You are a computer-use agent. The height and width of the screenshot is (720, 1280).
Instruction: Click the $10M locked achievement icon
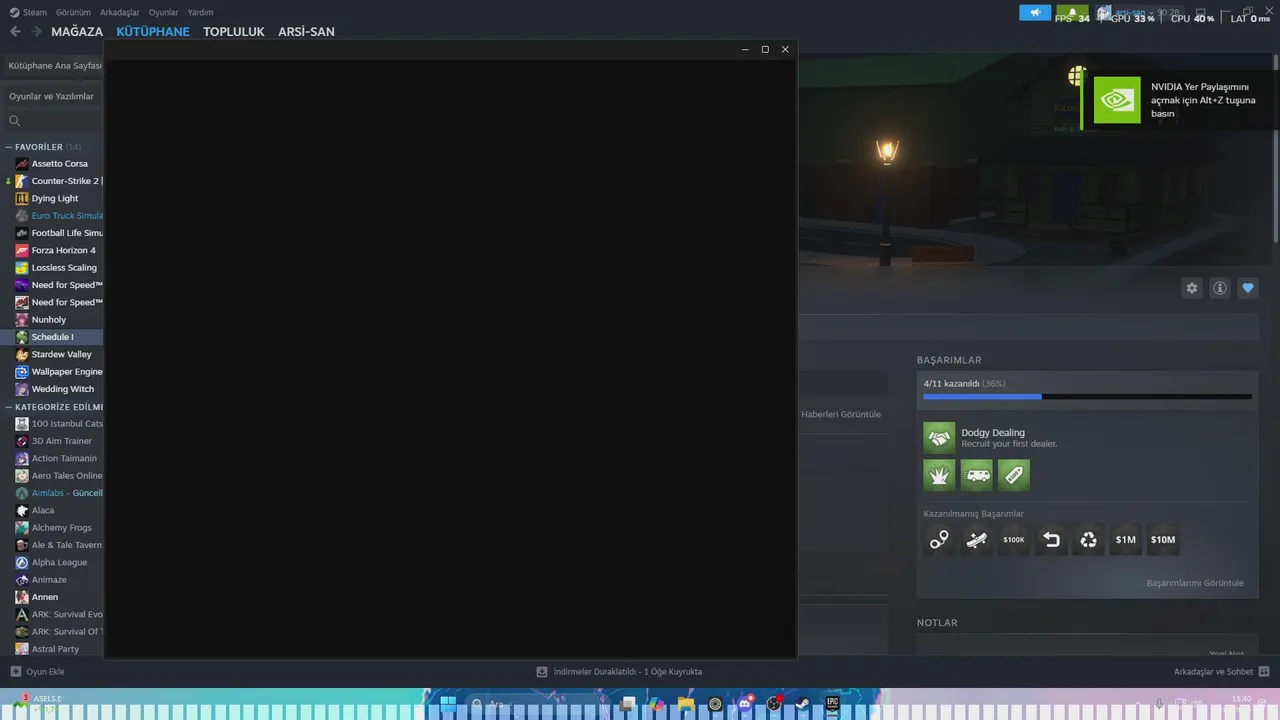click(x=1163, y=540)
